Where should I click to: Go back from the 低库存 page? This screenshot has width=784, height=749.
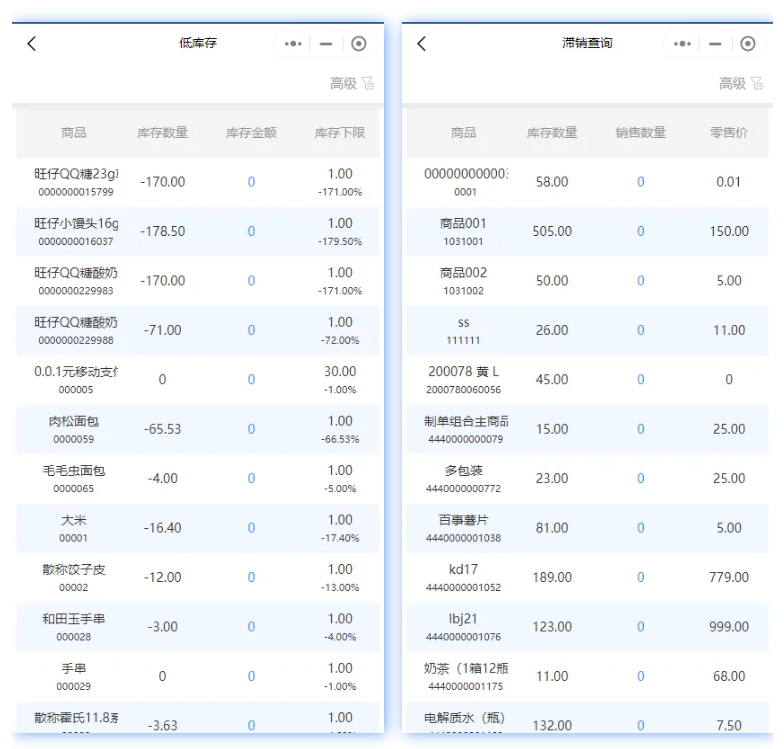[32, 44]
